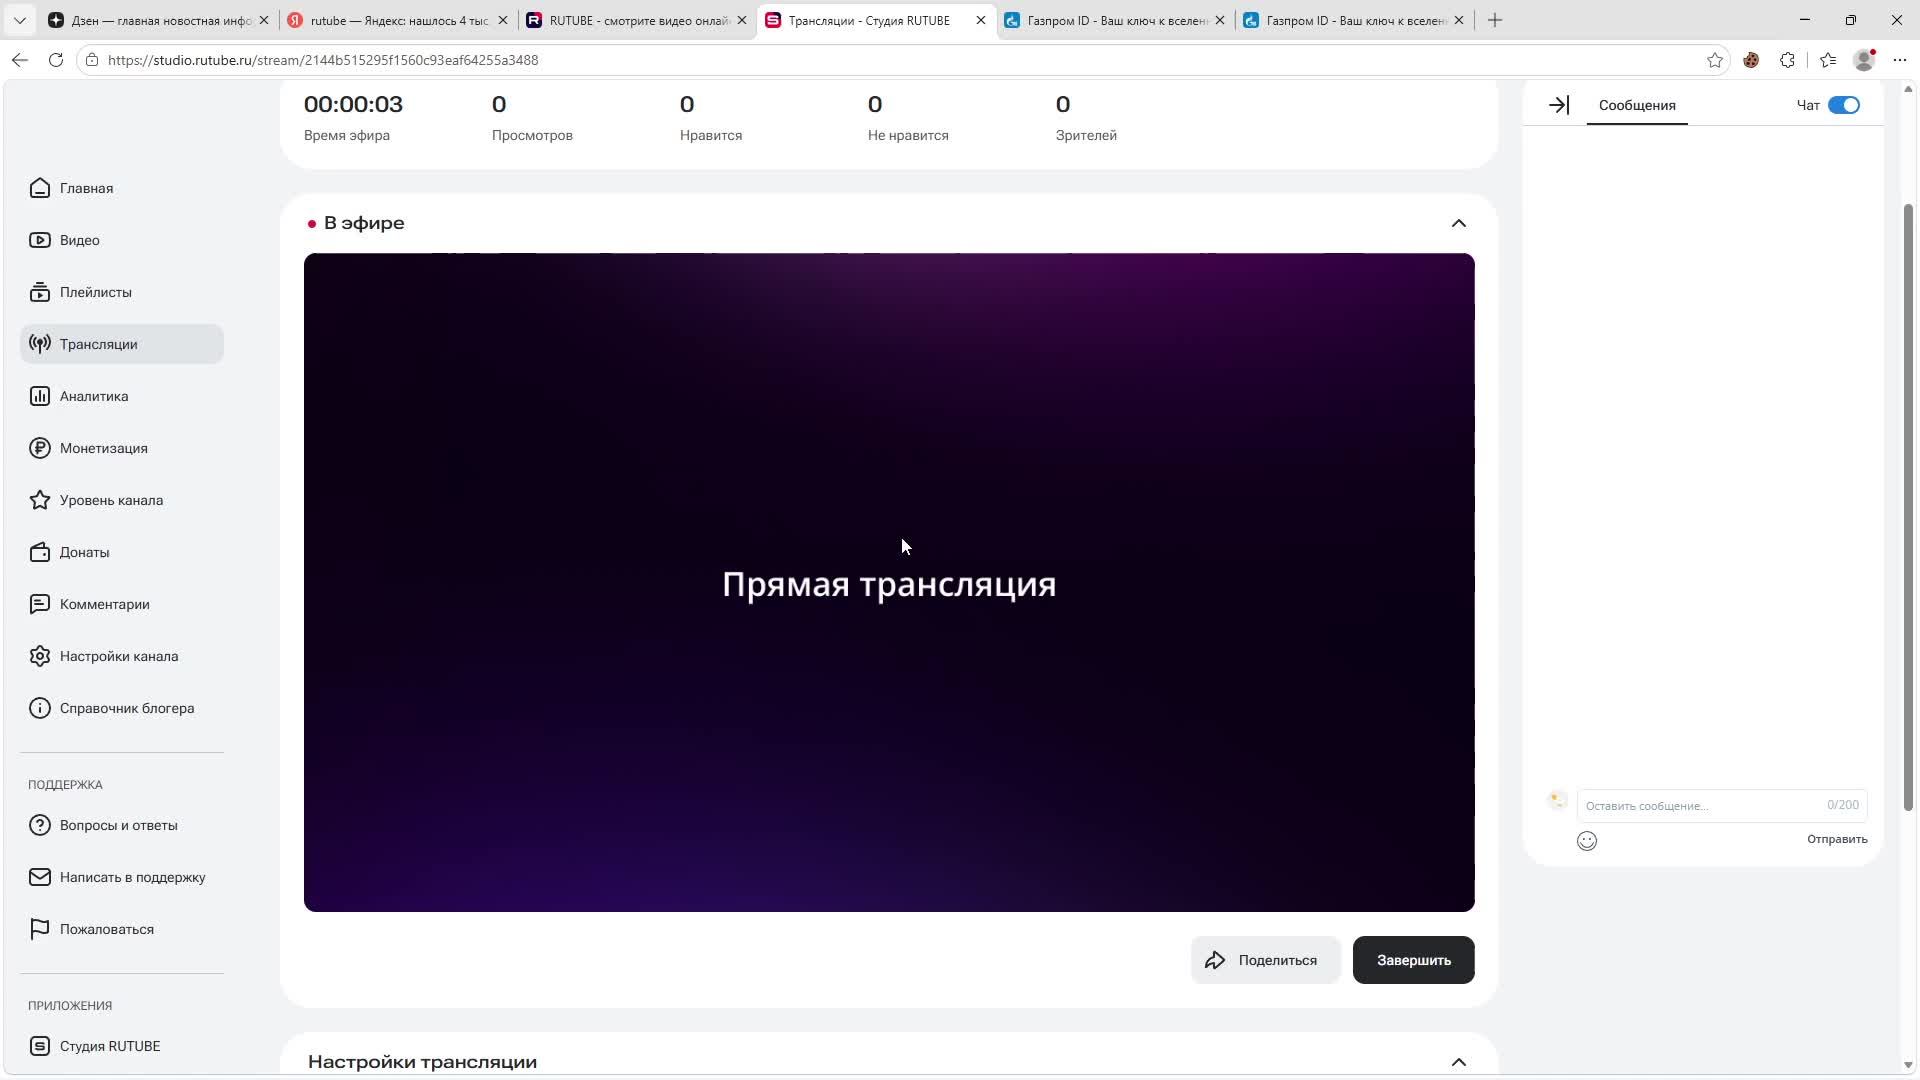Click the Просмотров counter

532,118
